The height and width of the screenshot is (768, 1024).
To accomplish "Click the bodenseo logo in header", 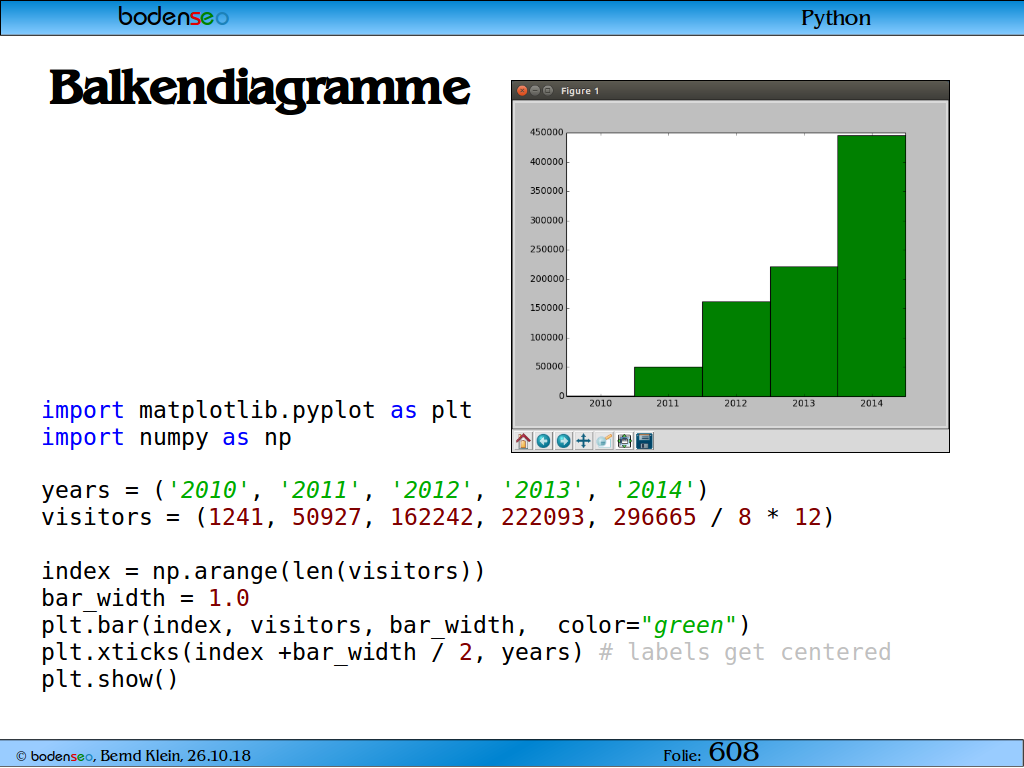I will 174,16.
